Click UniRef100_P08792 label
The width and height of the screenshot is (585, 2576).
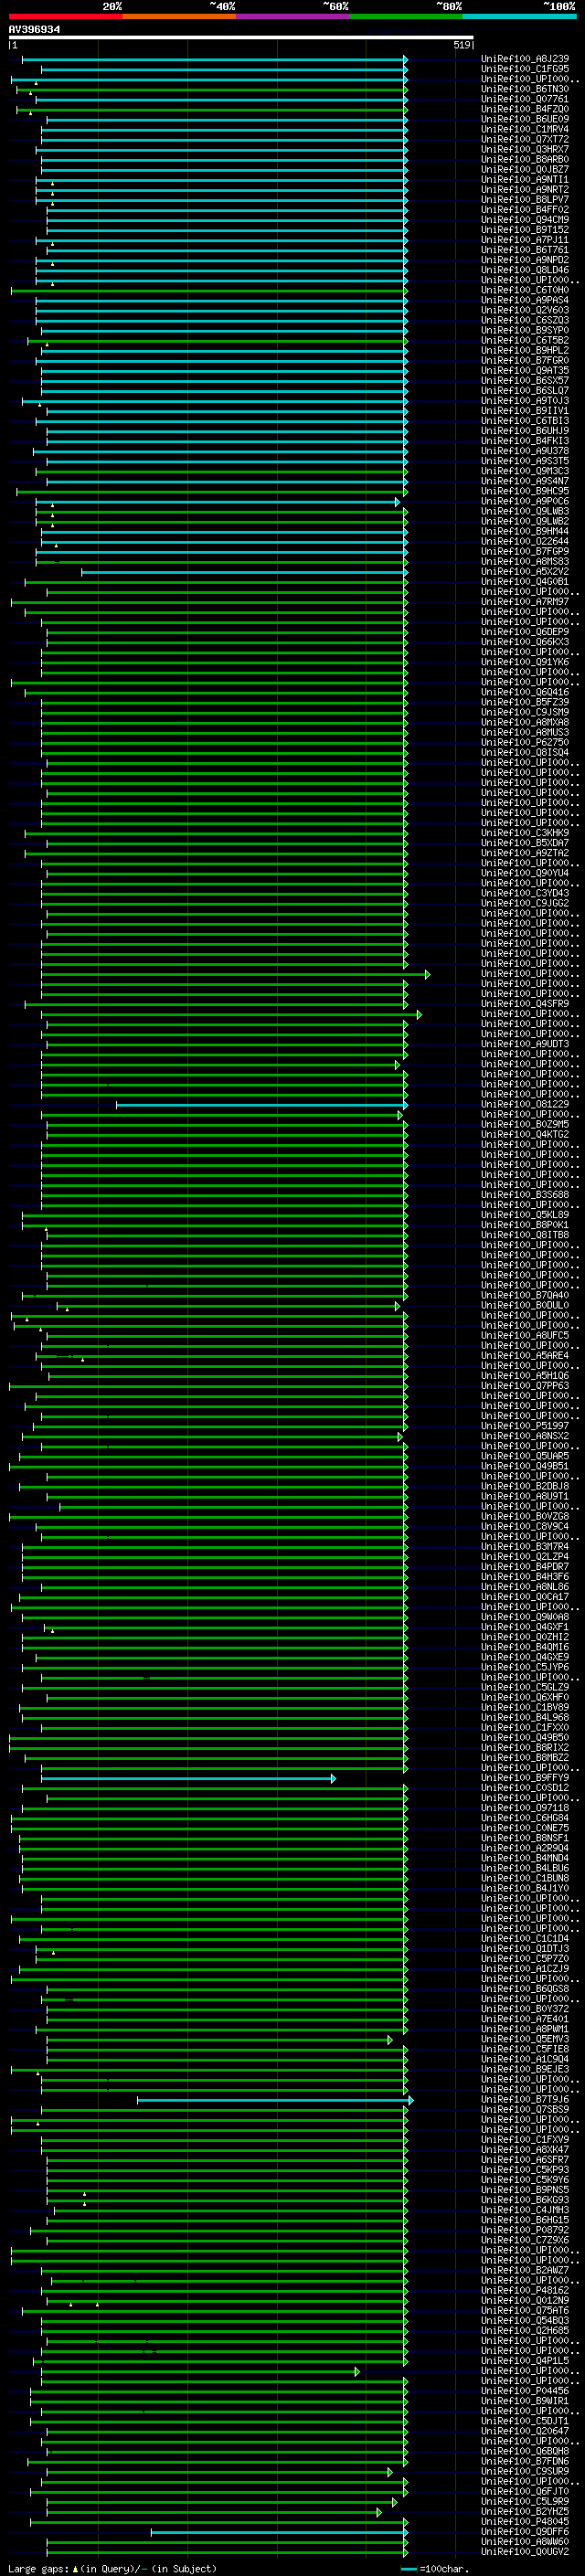(525, 2230)
